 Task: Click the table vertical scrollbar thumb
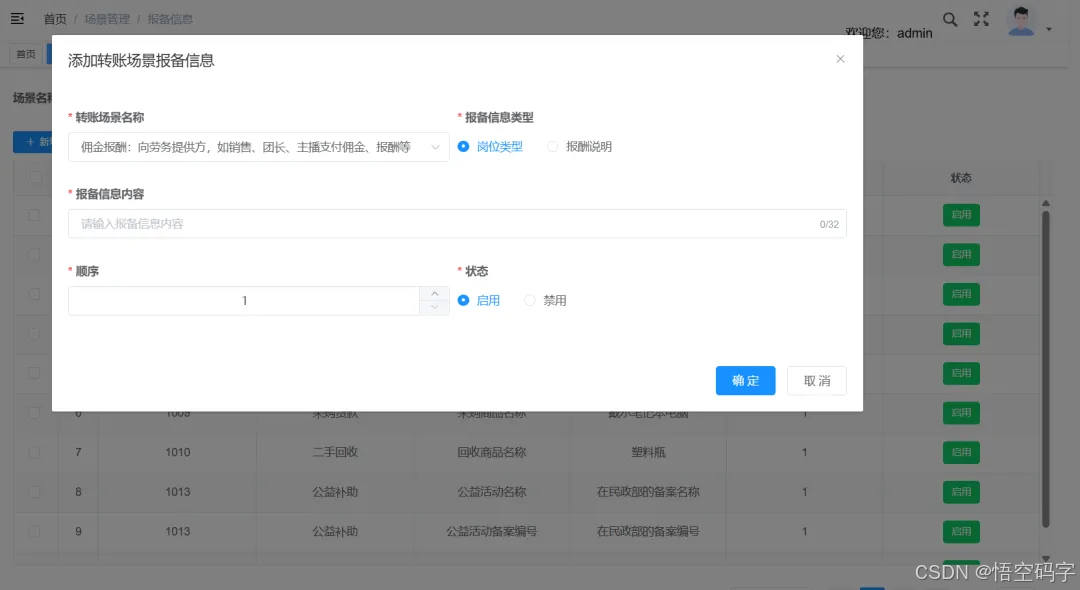coord(1046,368)
